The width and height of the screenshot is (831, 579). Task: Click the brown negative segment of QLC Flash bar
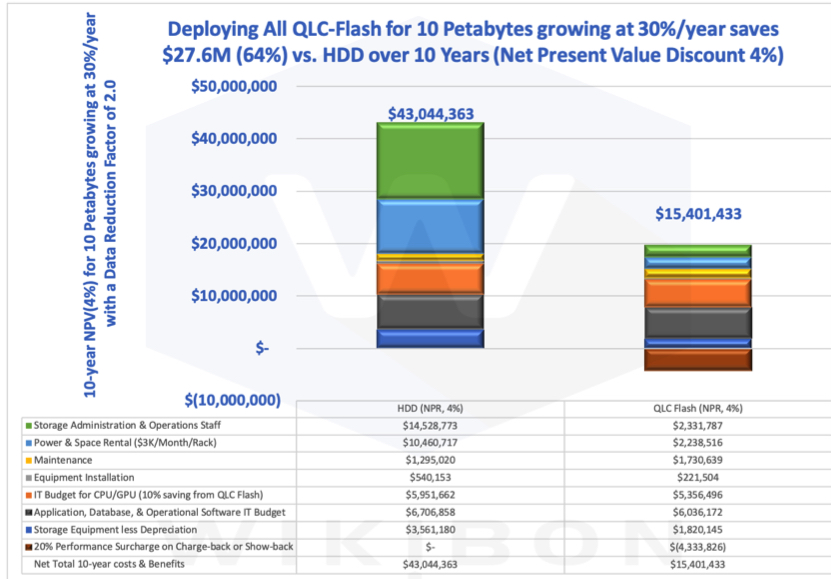[x=698, y=360]
